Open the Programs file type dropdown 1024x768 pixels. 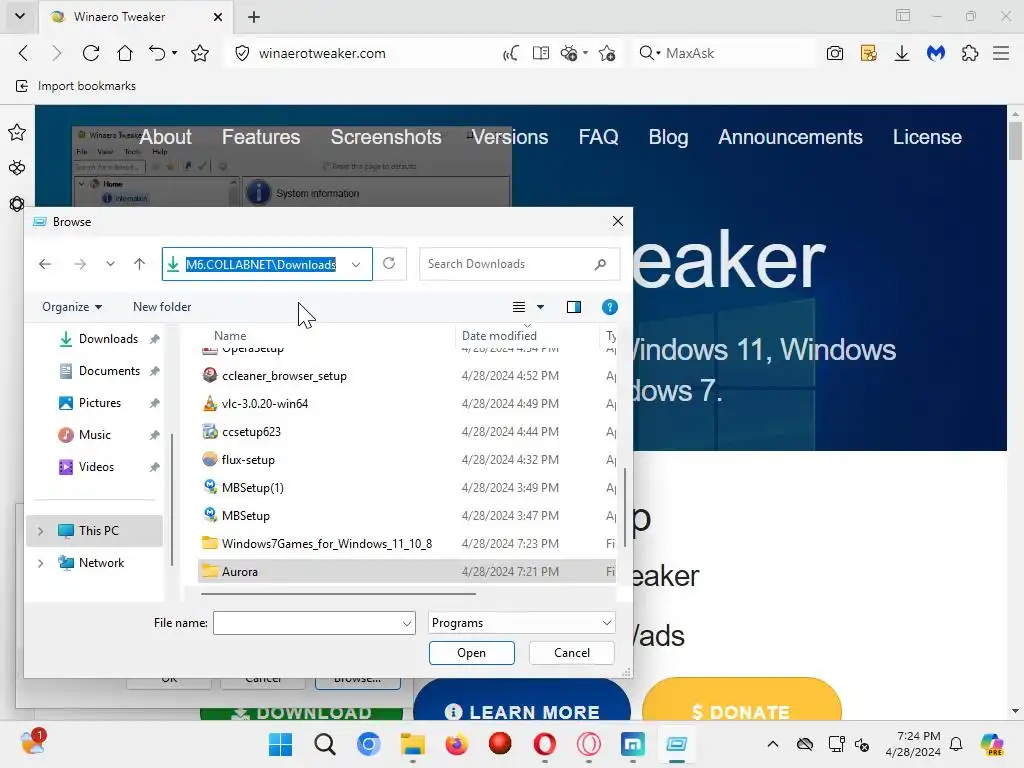click(521, 623)
